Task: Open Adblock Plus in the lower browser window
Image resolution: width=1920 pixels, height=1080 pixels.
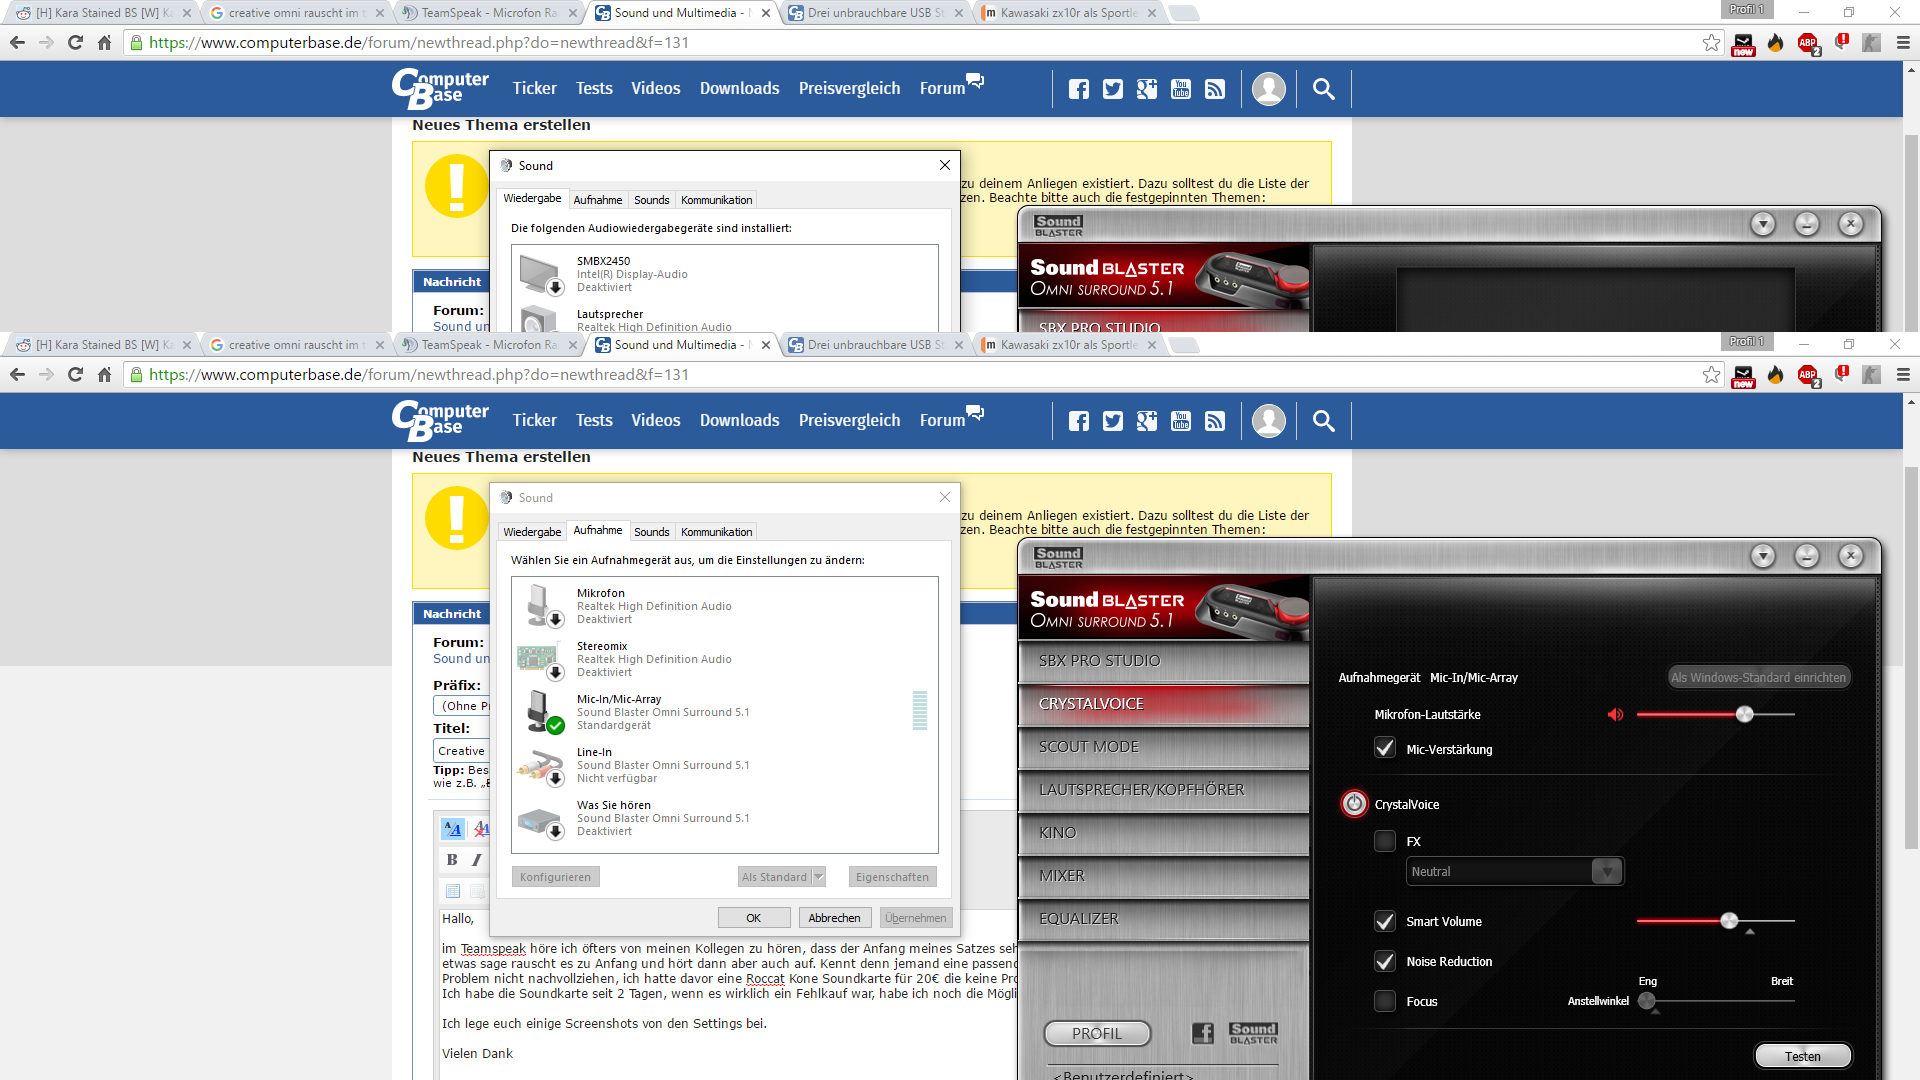Action: (1808, 375)
